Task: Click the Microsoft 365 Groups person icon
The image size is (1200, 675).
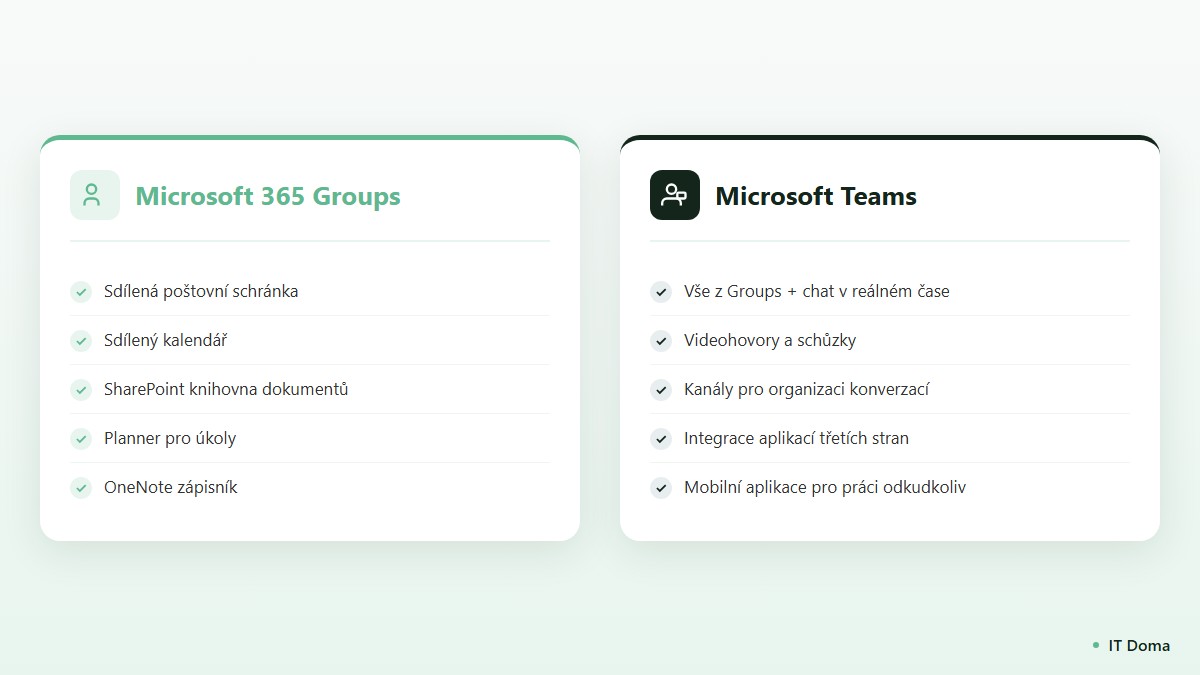Action: pos(95,195)
